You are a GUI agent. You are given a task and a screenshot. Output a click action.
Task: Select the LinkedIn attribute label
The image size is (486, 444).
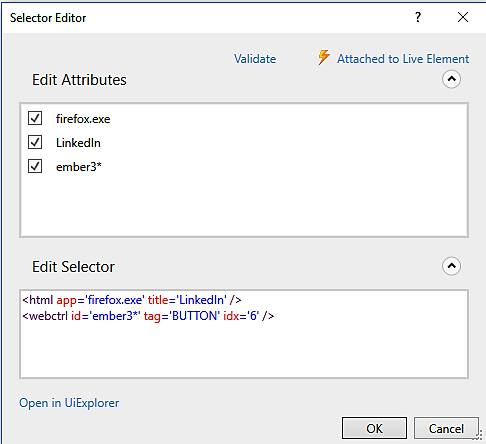coord(78,143)
